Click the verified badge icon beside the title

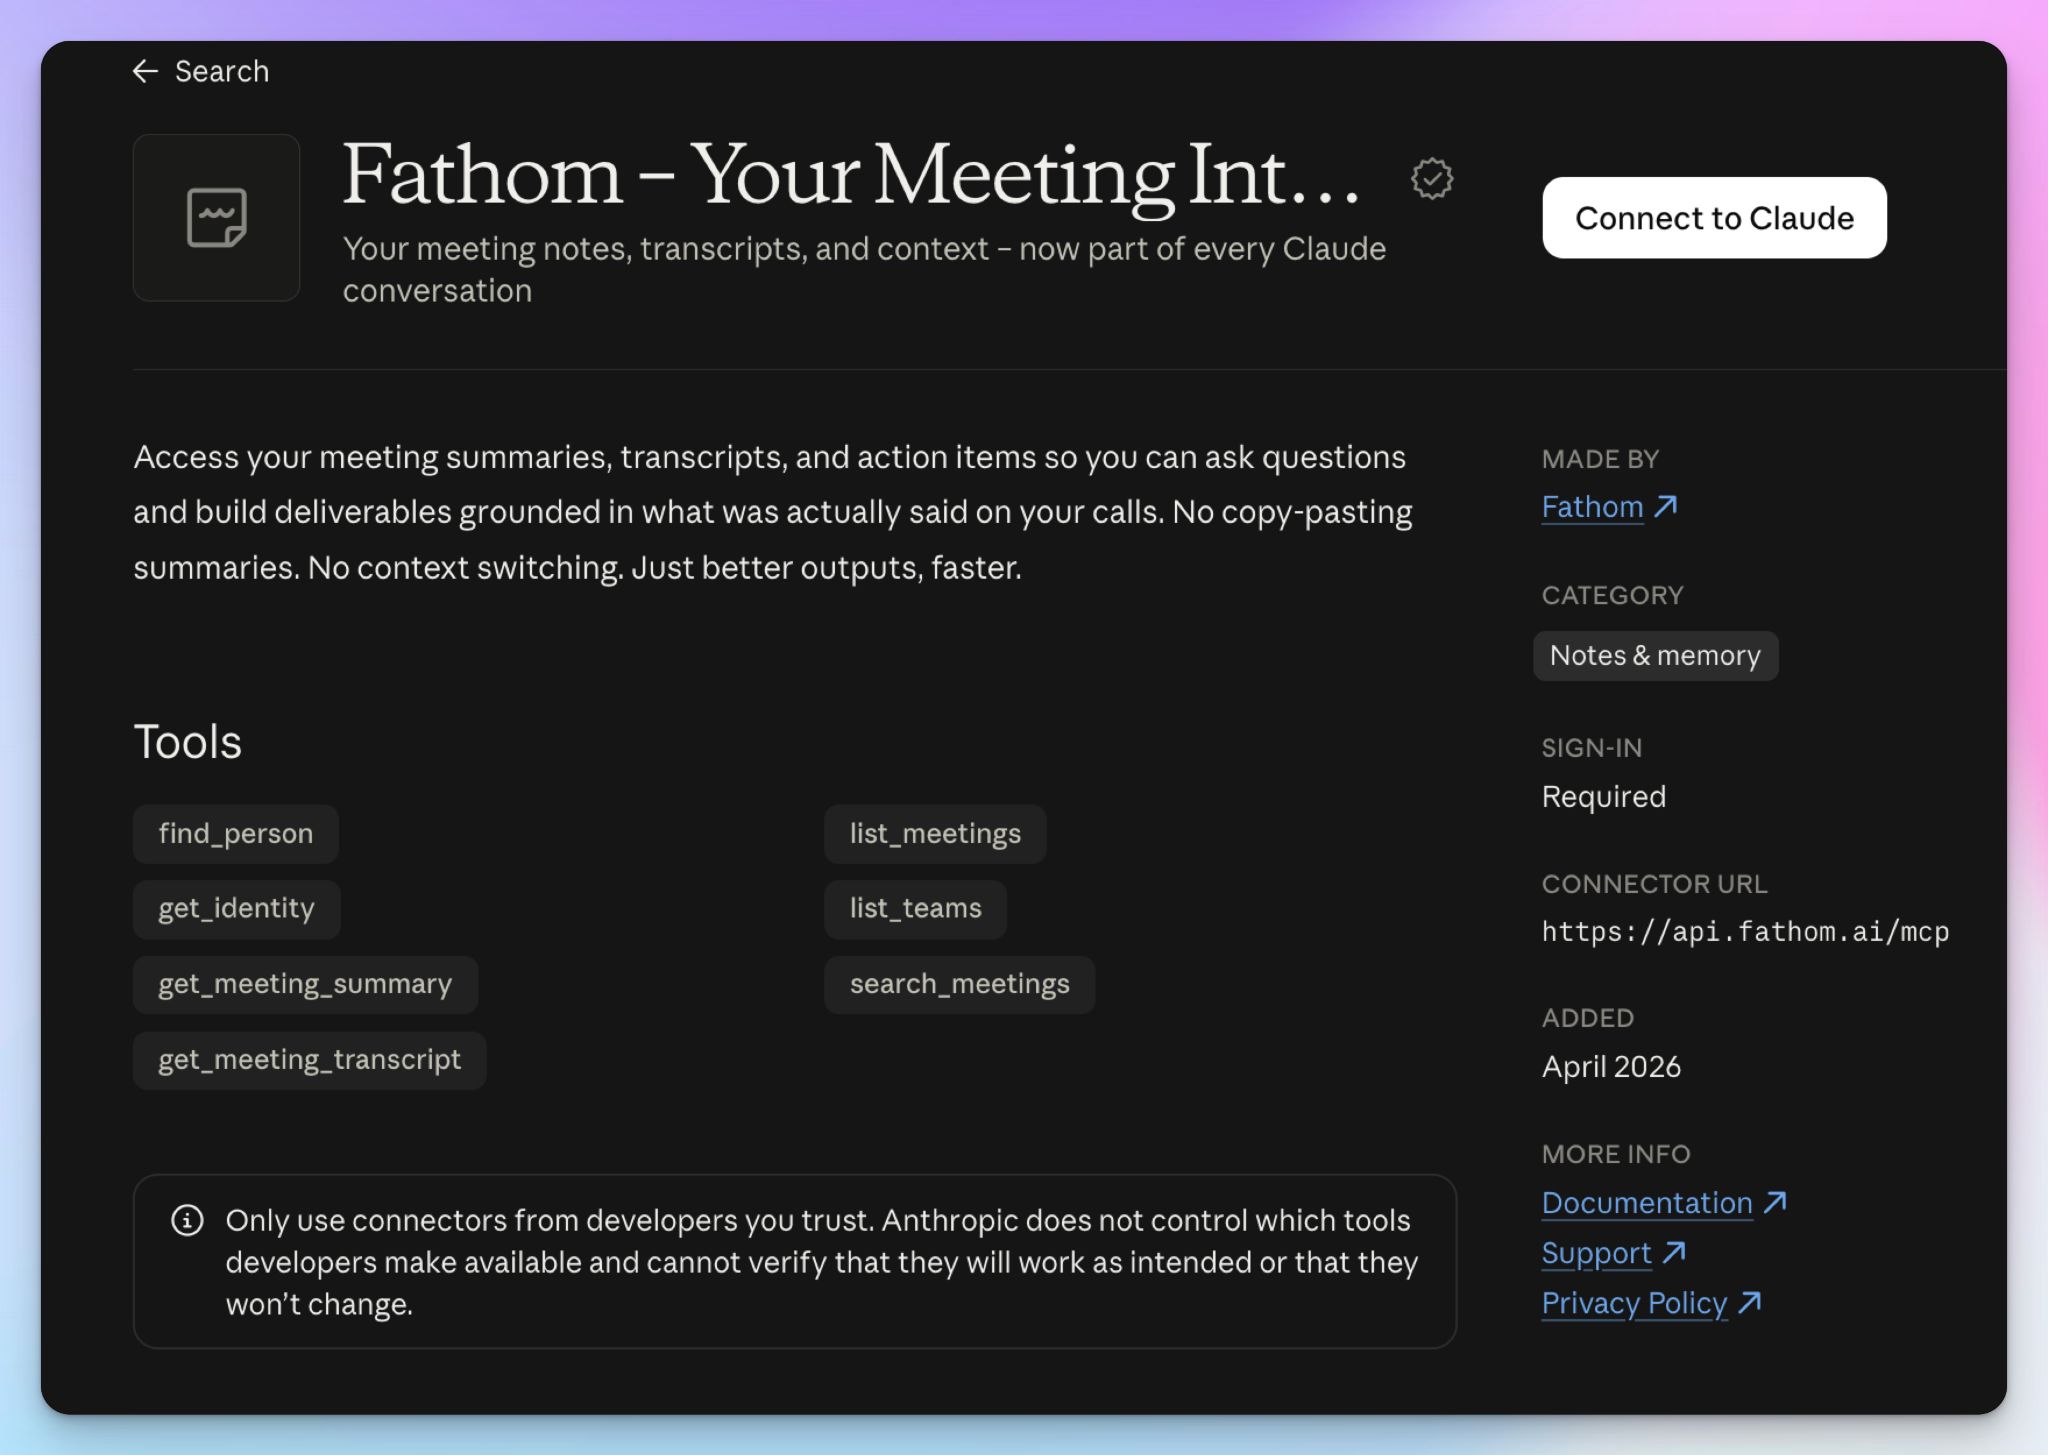point(1432,179)
